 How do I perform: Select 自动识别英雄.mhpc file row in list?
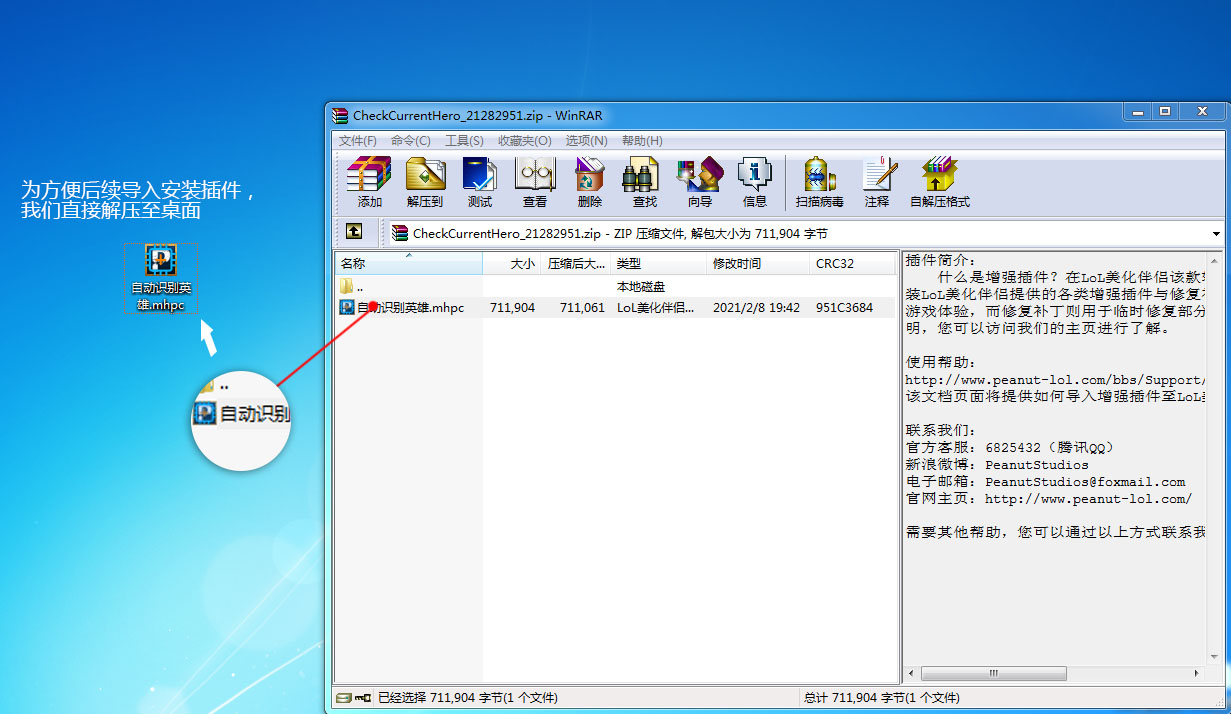(x=615, y=308)
